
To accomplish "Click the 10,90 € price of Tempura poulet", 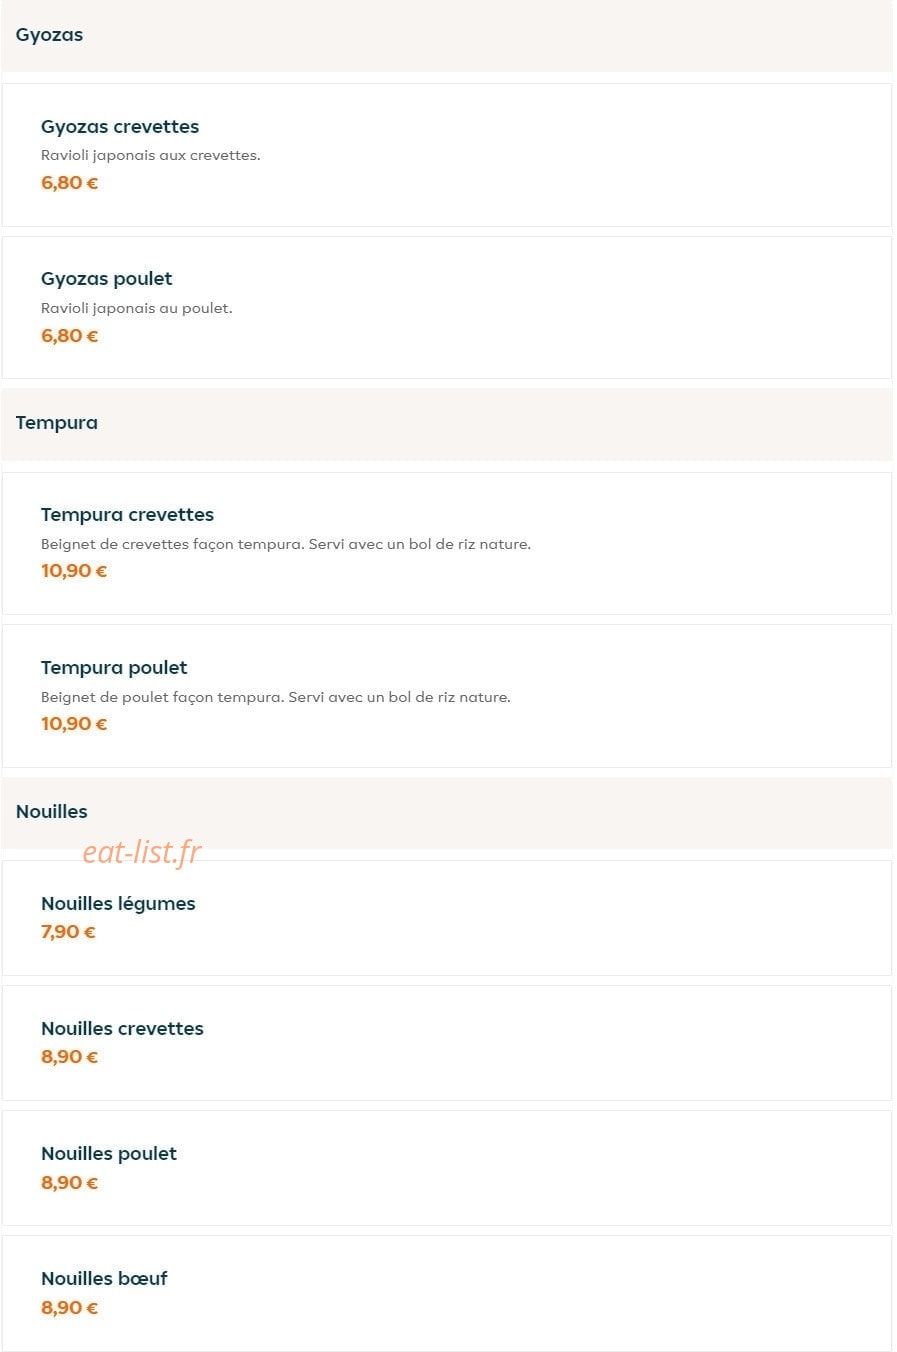I will tap(74, 724).
